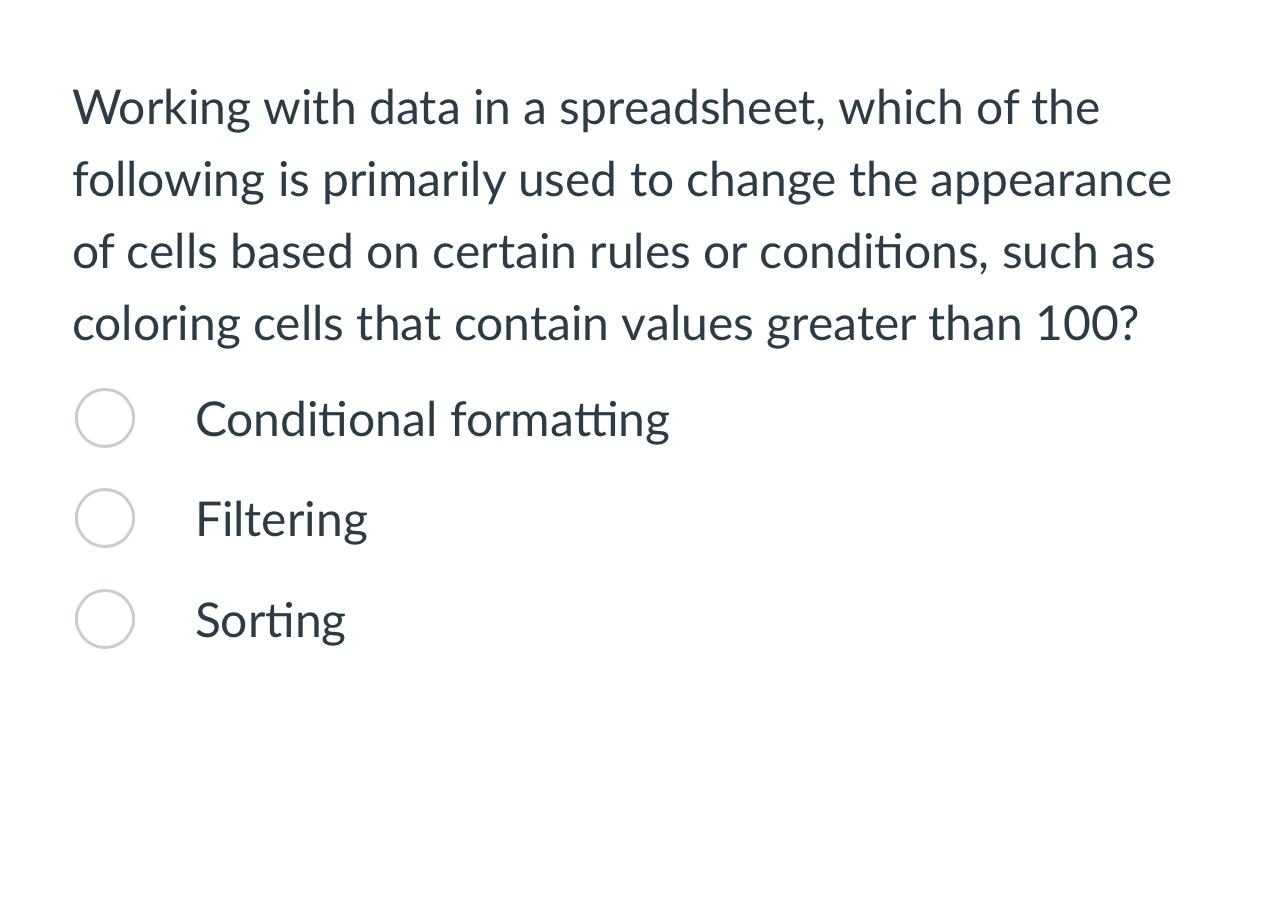1284x908 pixels.
Task: Click the unselected circle beside Conditional formatting
Action: point(104,420)
